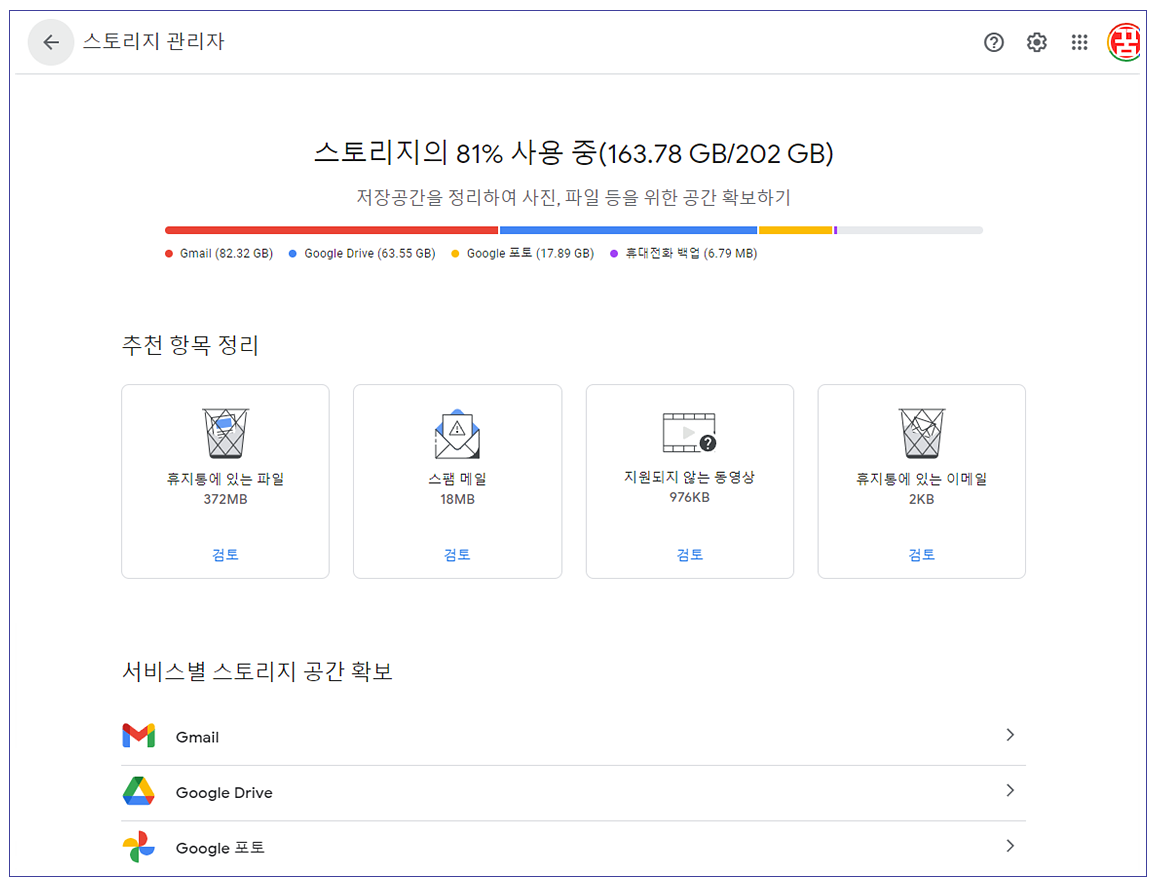Open the account profile avatar
Image resolution: width=1155 pixels, height=887 pixels.
(x=1124, y=42)
